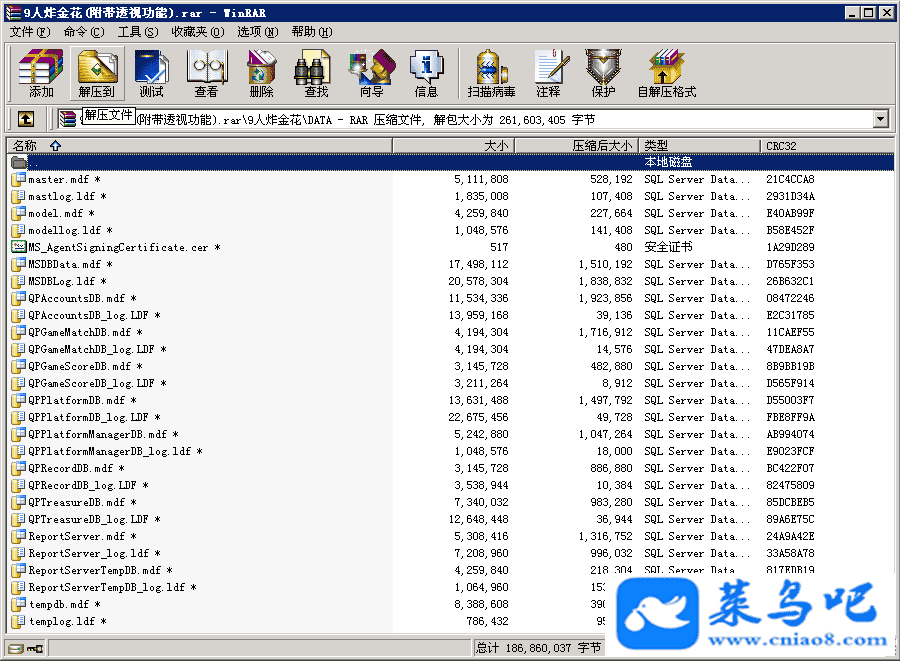Click the 解压到 (Extract To) icon

tap(96, 73)
